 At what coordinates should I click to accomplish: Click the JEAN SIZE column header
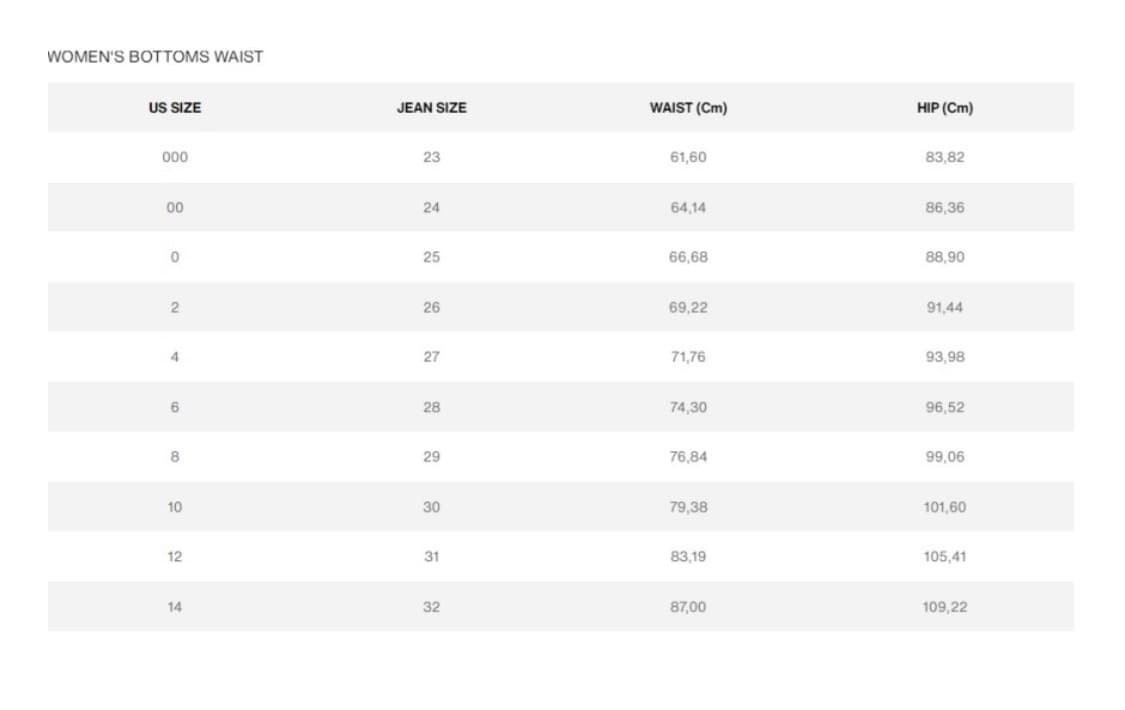tap(431, 108)
